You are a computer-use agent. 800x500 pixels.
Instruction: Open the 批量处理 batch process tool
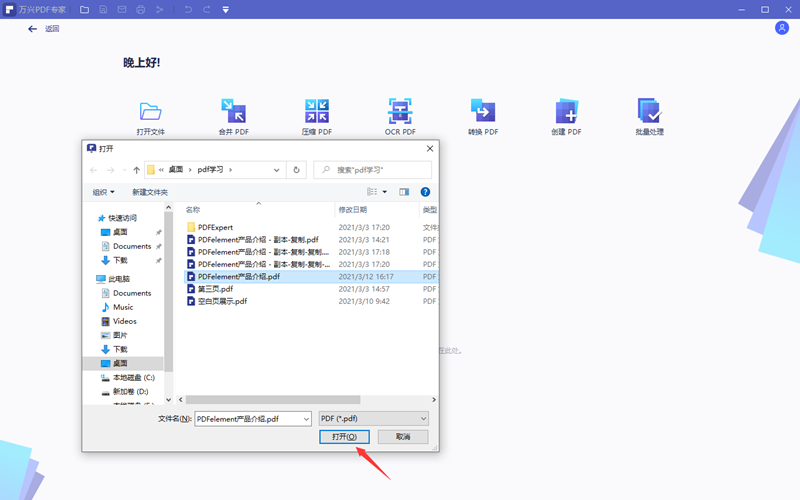tap(649, 111)
